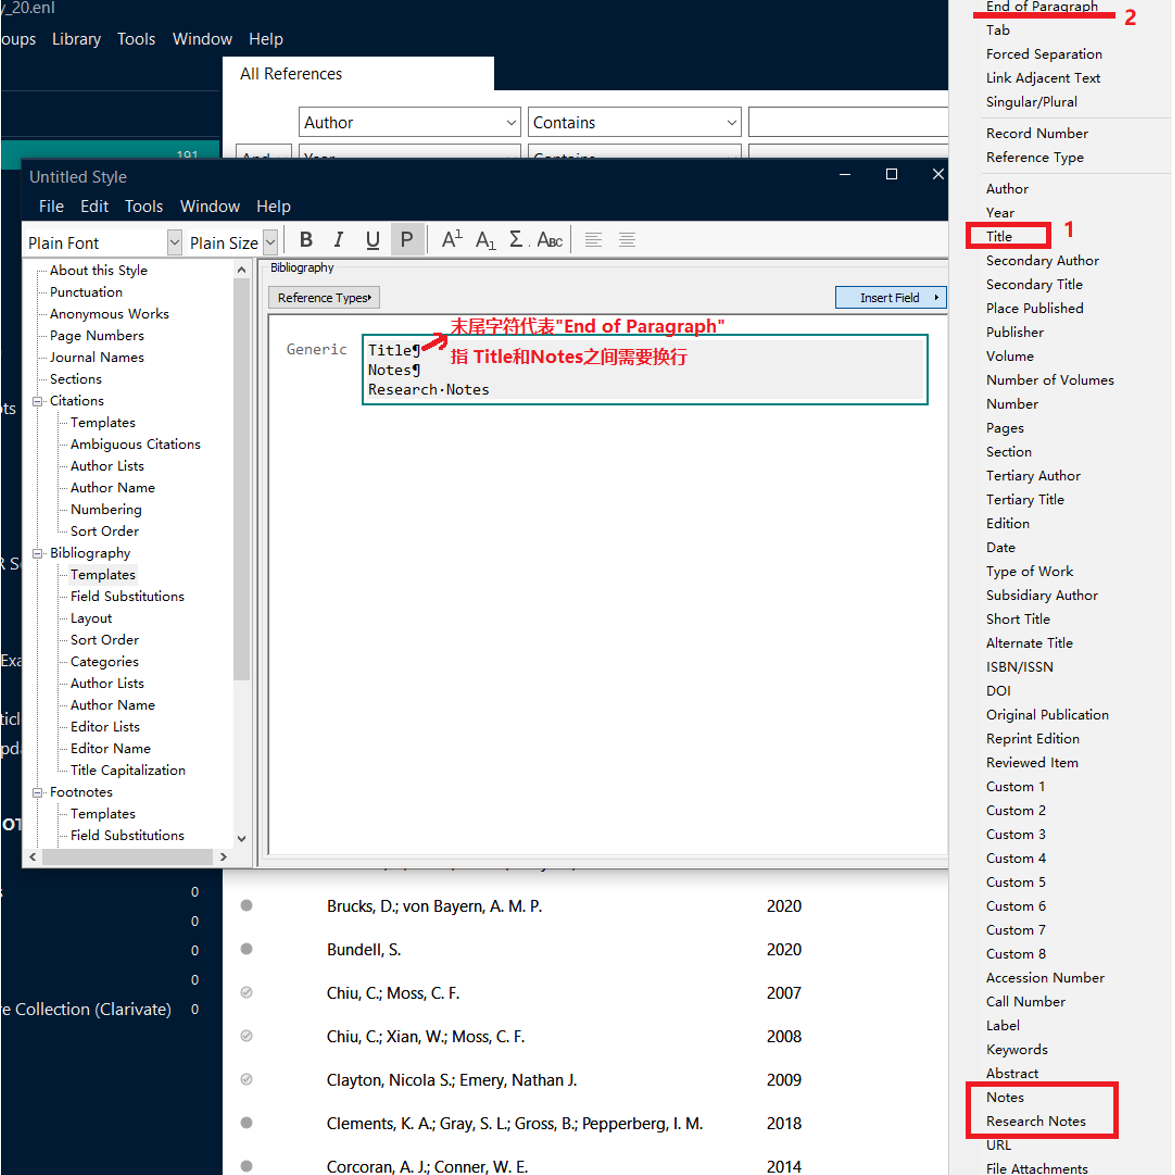Select Accession Number in Insert Field list
1175x1175 pixels.
tap(1045, 978)
